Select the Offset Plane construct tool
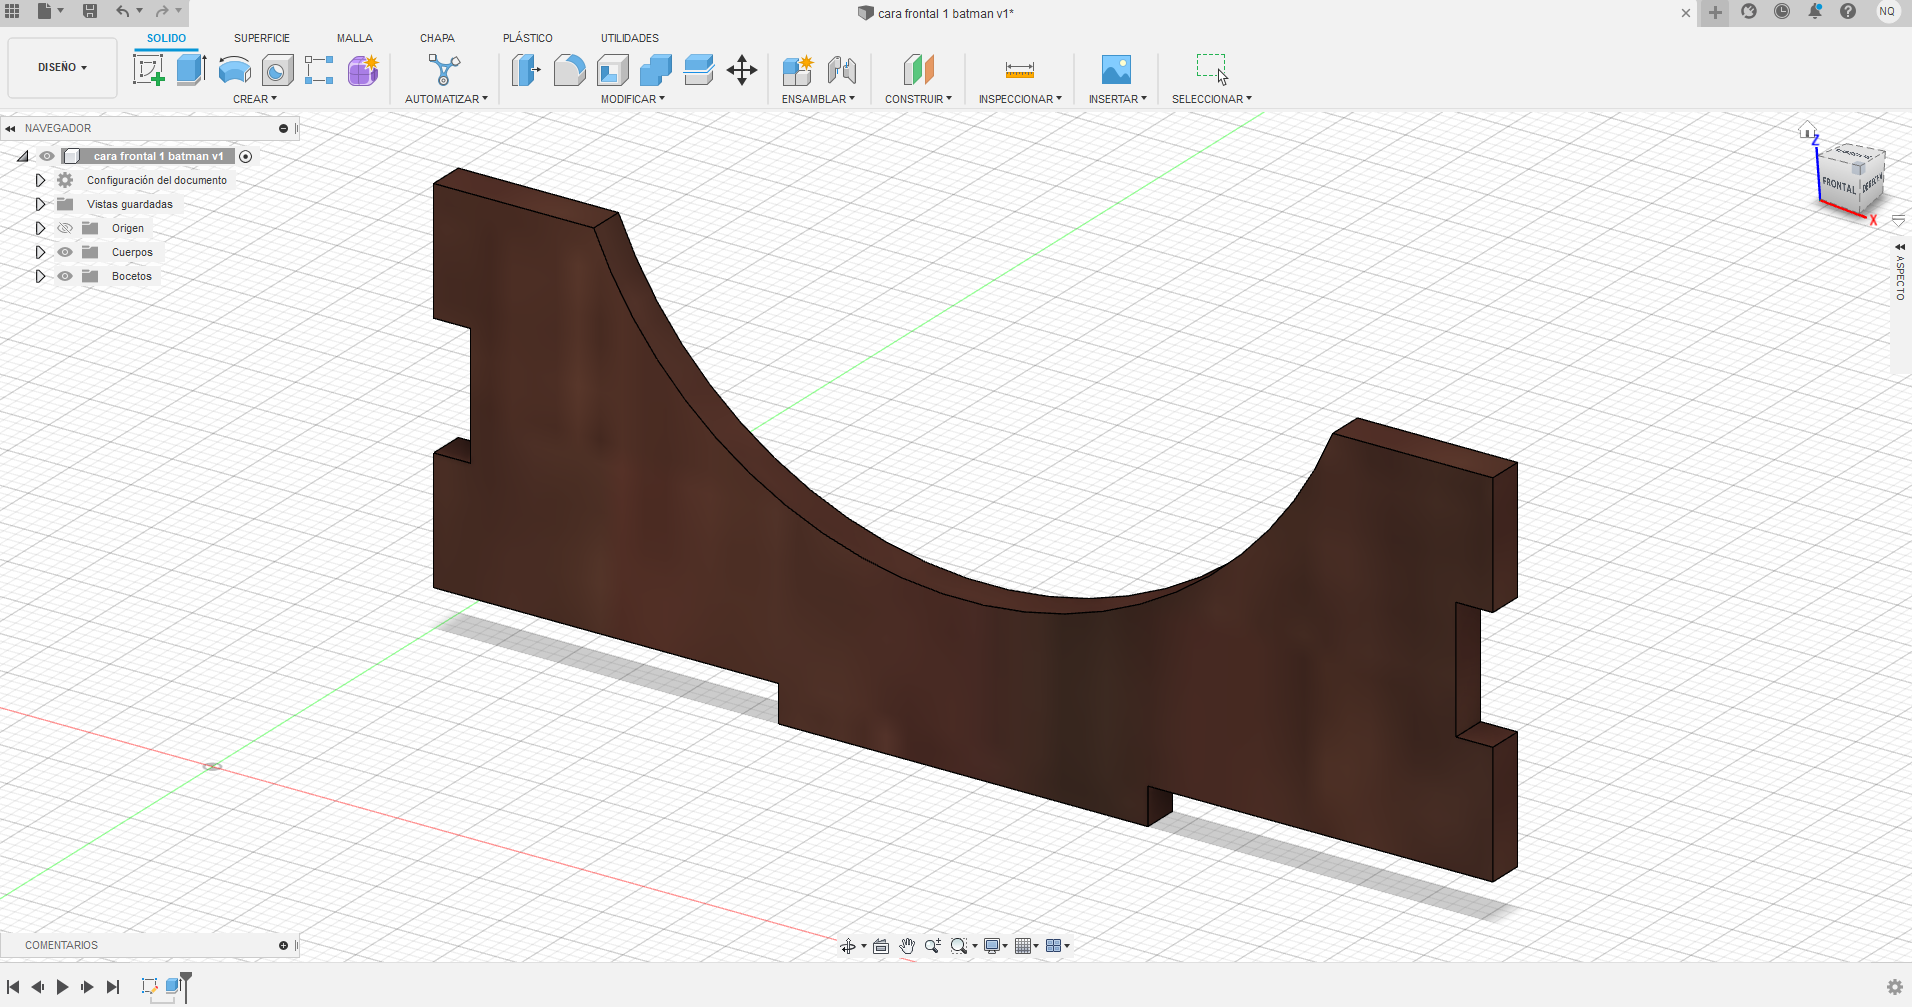 click(918, 70)
